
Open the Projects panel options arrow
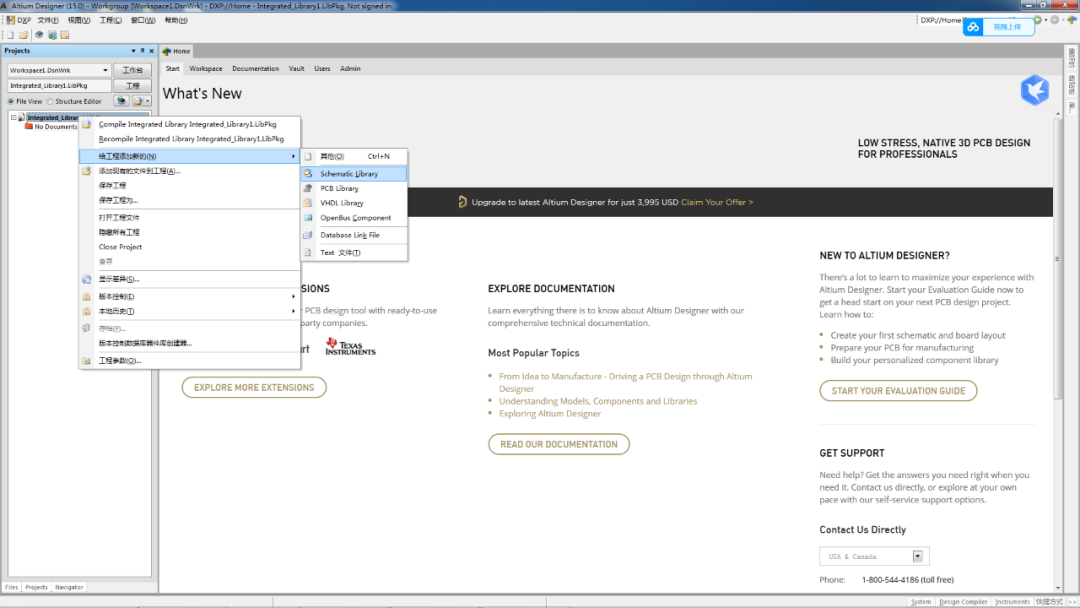point(134,51)
